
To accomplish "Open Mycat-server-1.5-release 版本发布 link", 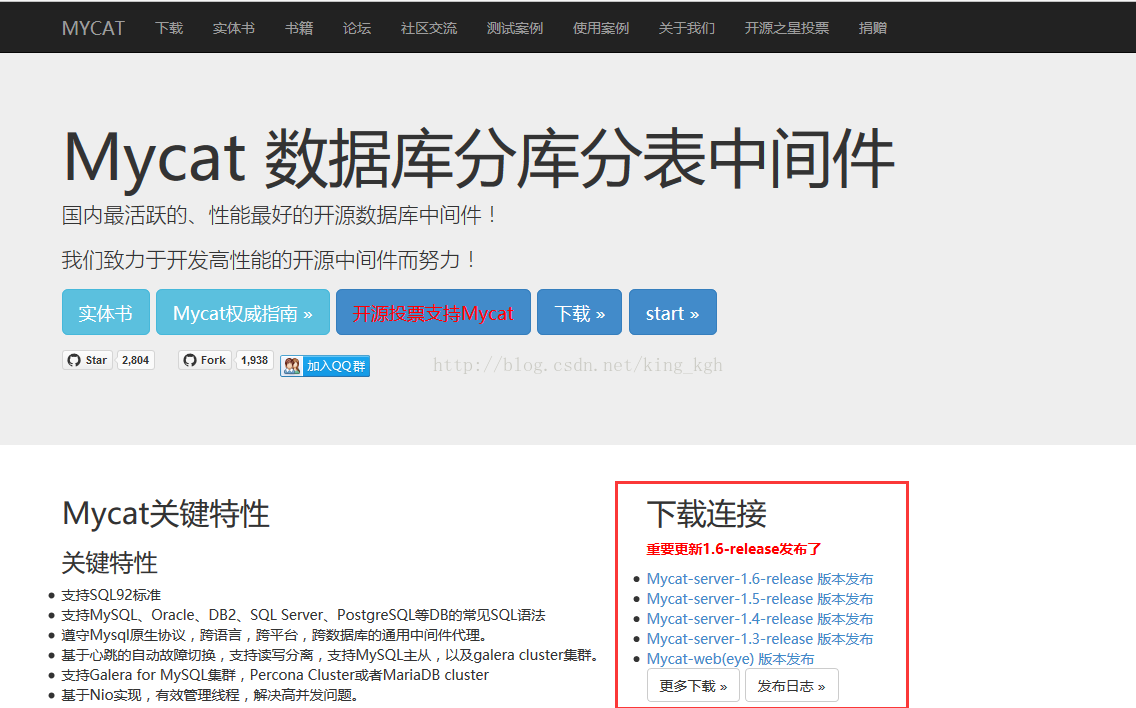I will pos(760,599).
